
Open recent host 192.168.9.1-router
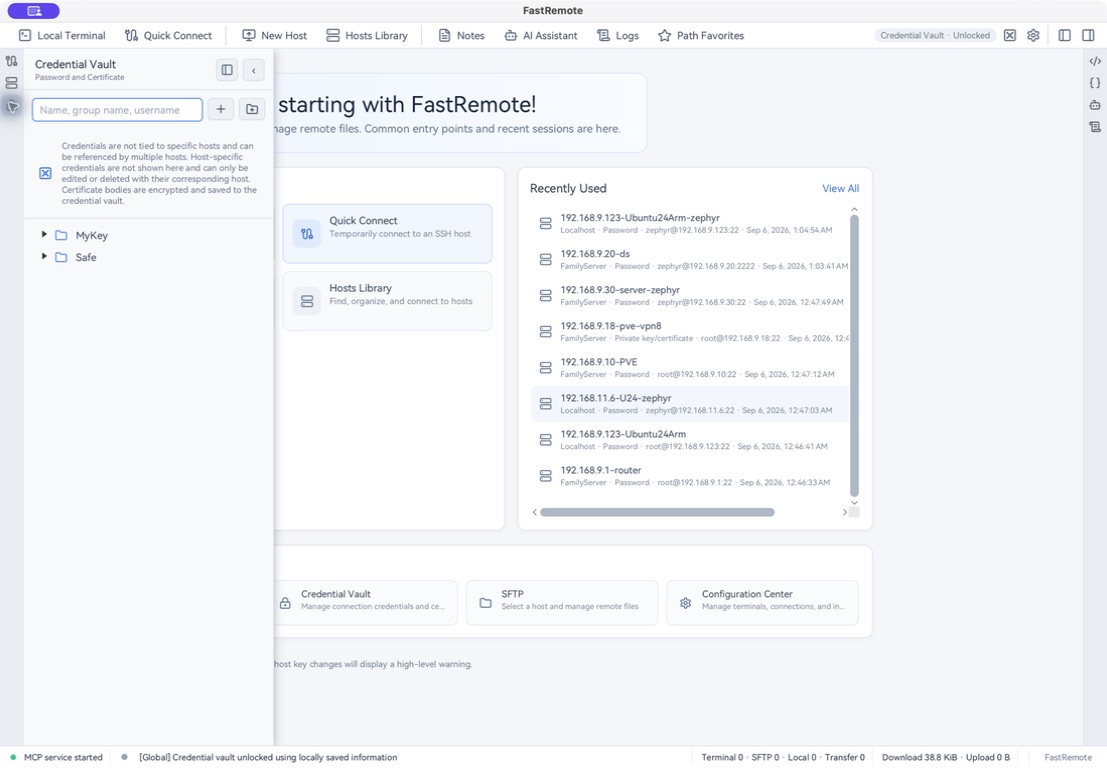point(689,476)
